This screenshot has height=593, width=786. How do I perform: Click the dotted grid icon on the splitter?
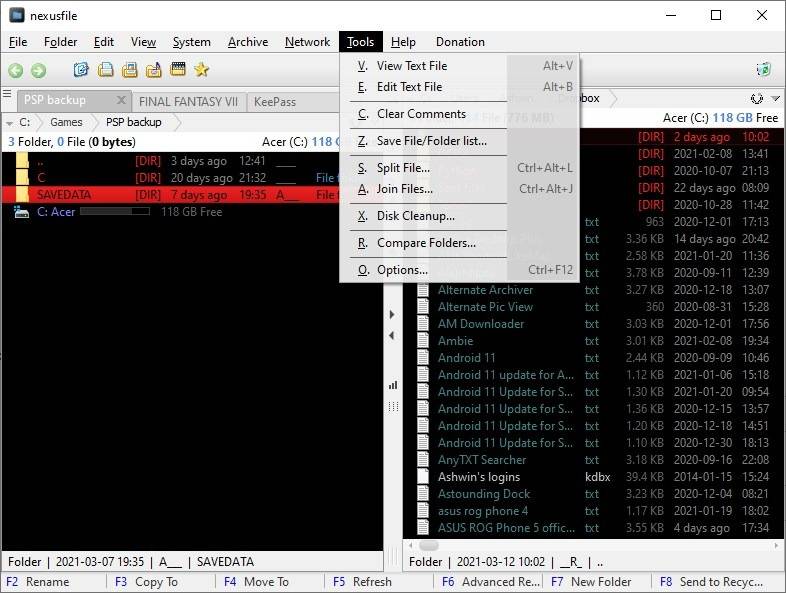pyautogui.click(x=393, y=407)
